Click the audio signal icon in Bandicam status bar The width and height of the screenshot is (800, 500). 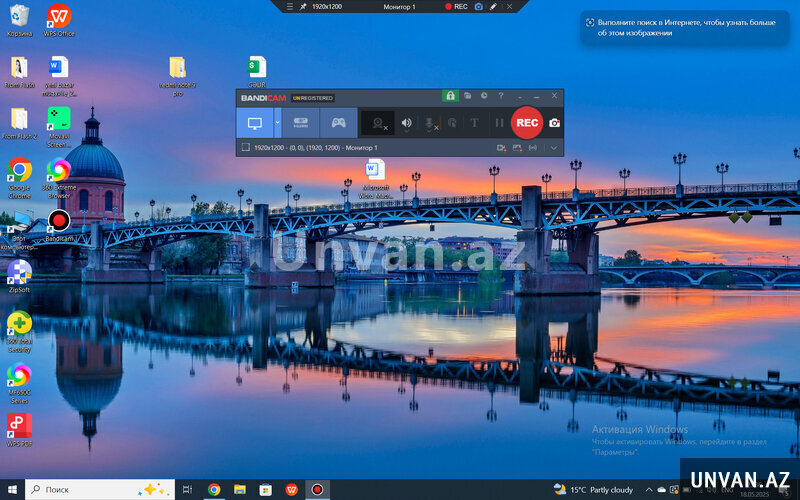(x=533, y=147)
